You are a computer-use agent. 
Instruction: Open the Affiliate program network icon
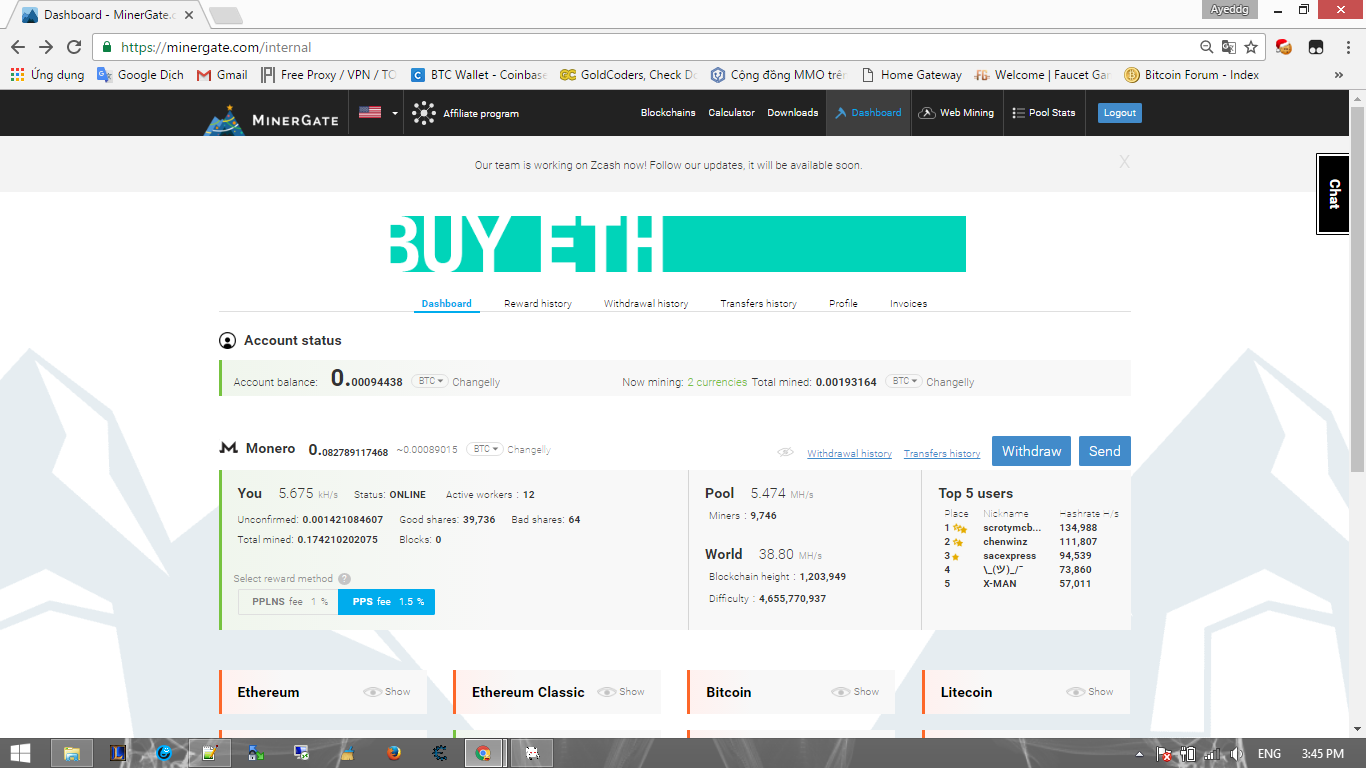[x=424, y=113]
